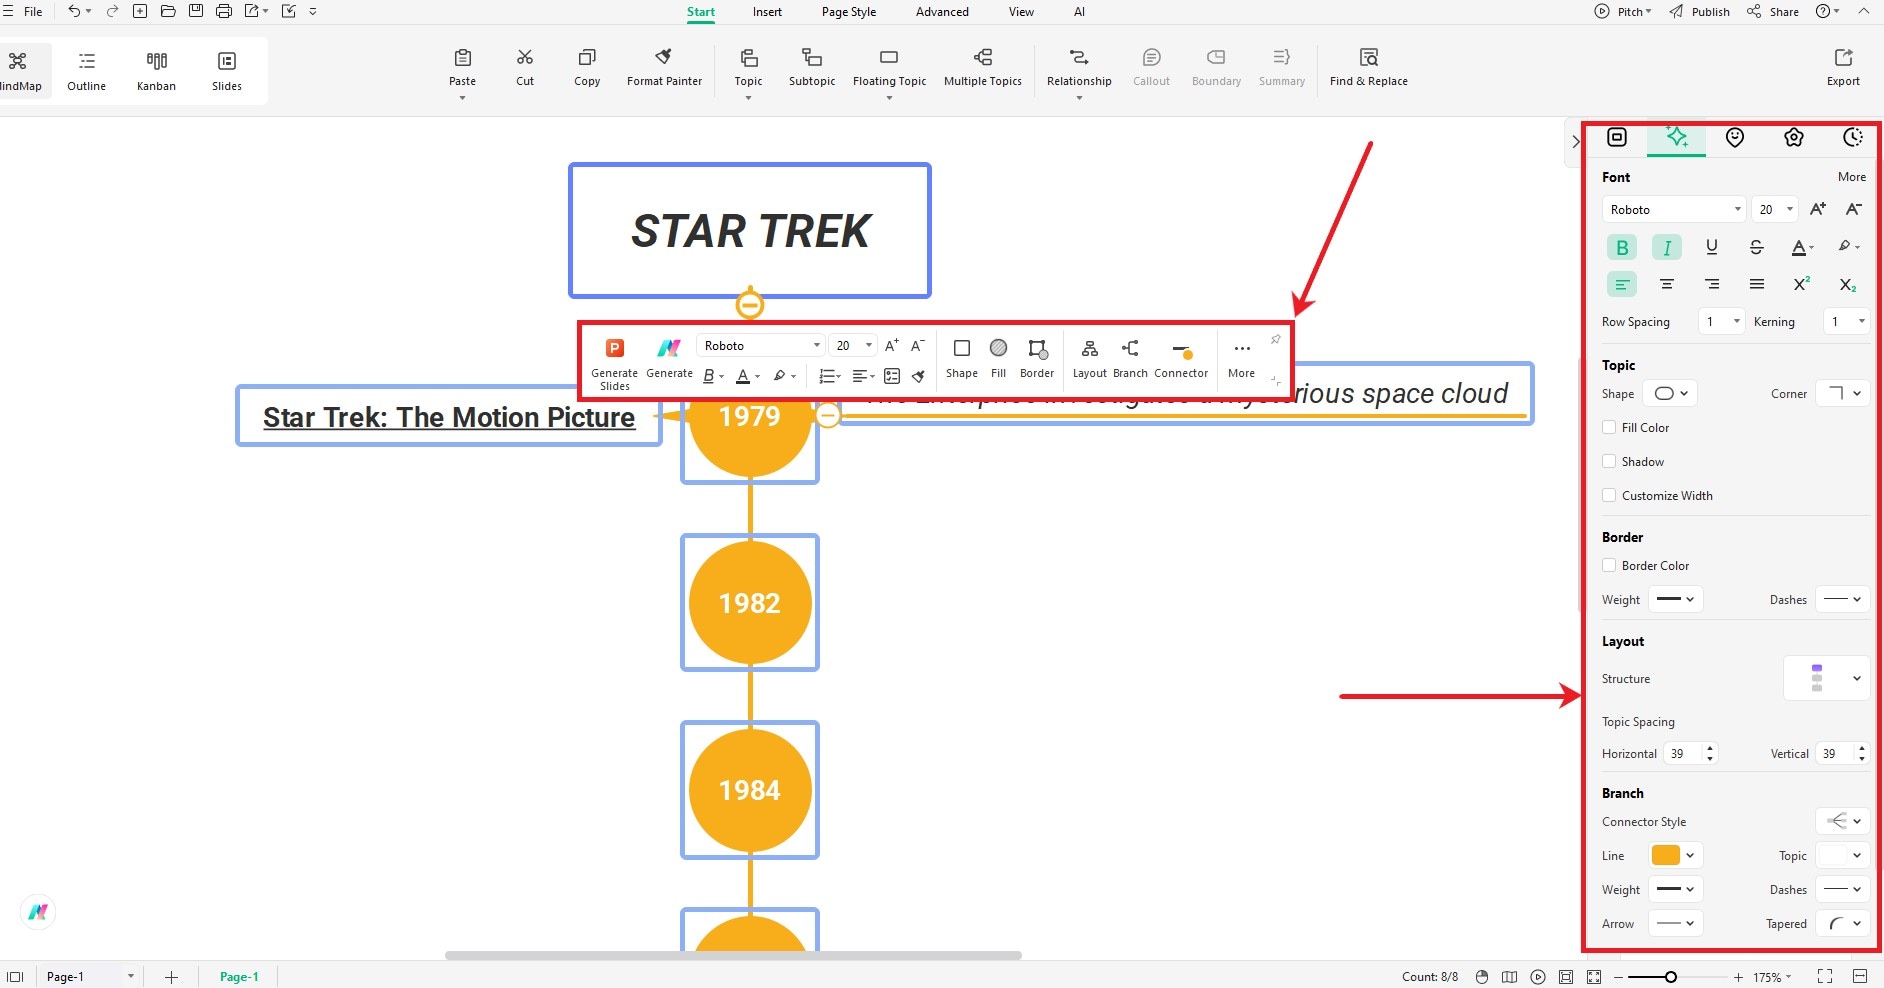Click the strikethrough icon in the Font panel

click(x=1756, y=247)
